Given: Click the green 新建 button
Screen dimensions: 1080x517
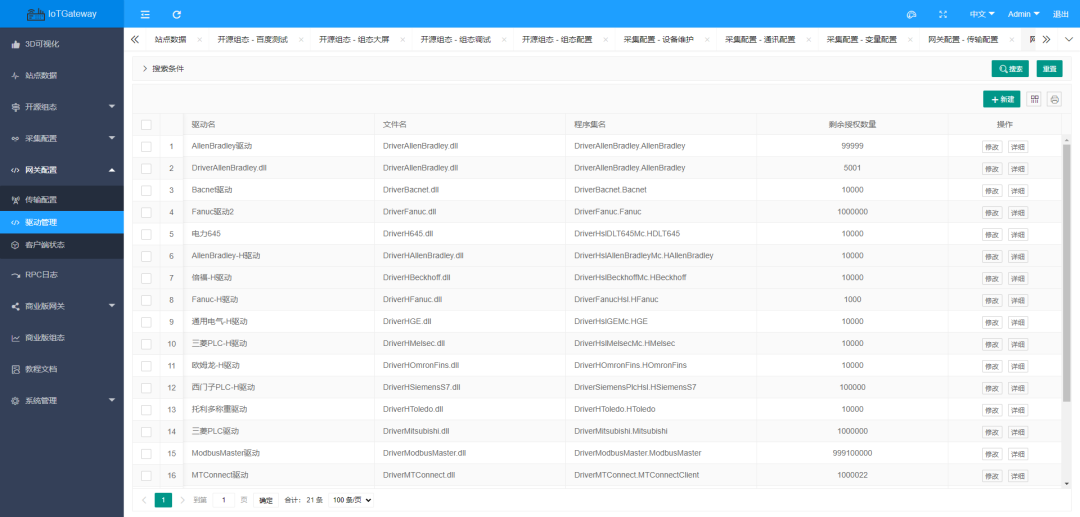Looking at the screenshot, I should 1002,99.
